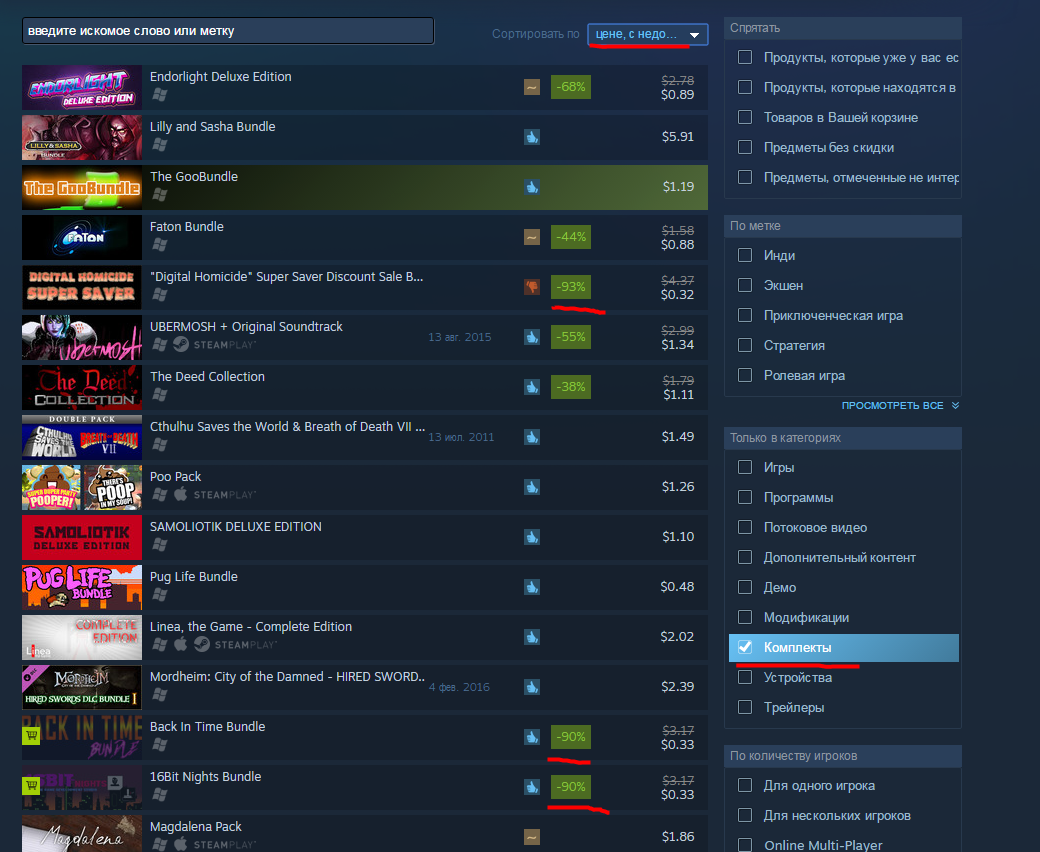Check 'Продукты, которые уже у вас' hide option

pos(745,57)
